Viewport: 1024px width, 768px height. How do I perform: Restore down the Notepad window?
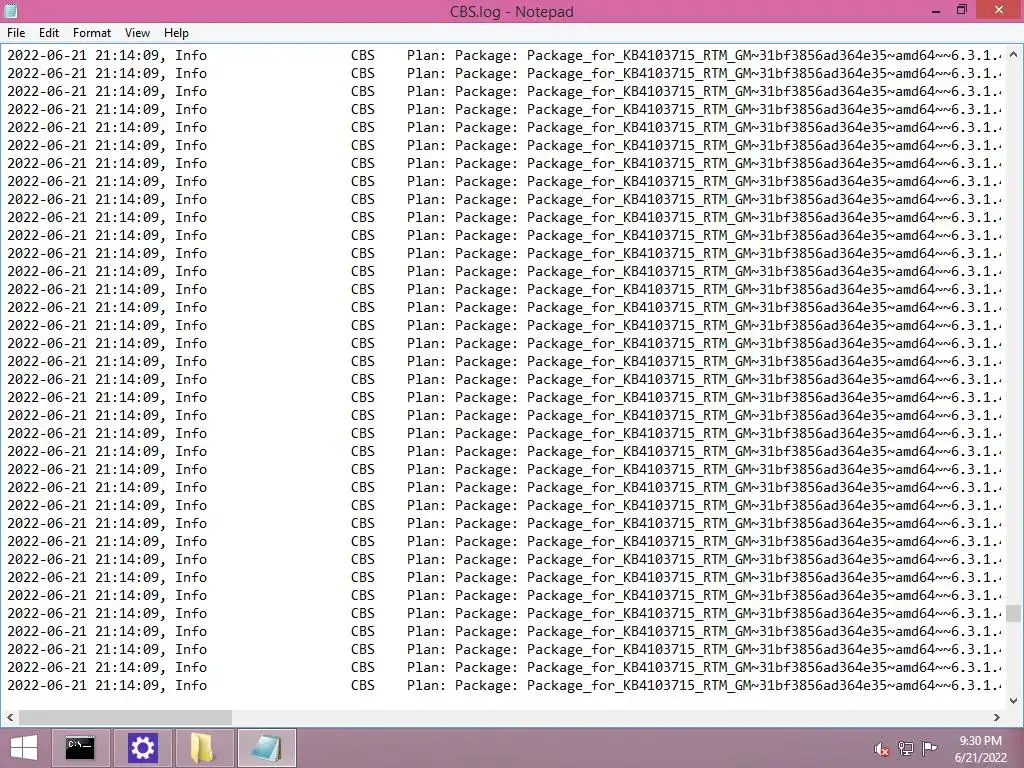point(961,10)
